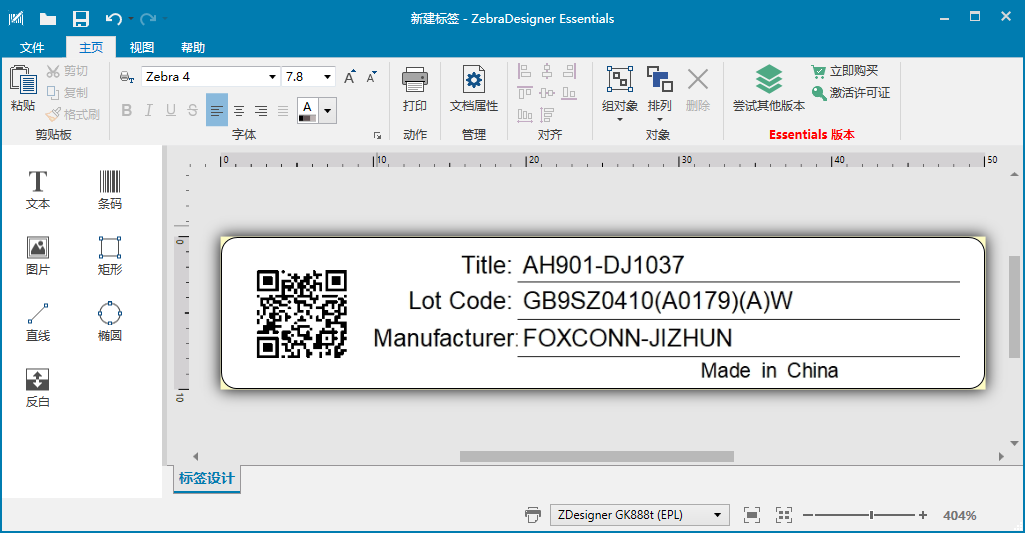Open the File (文件) tab
The width and height of the screenshot is (1025, 533).
pos(32,47)
